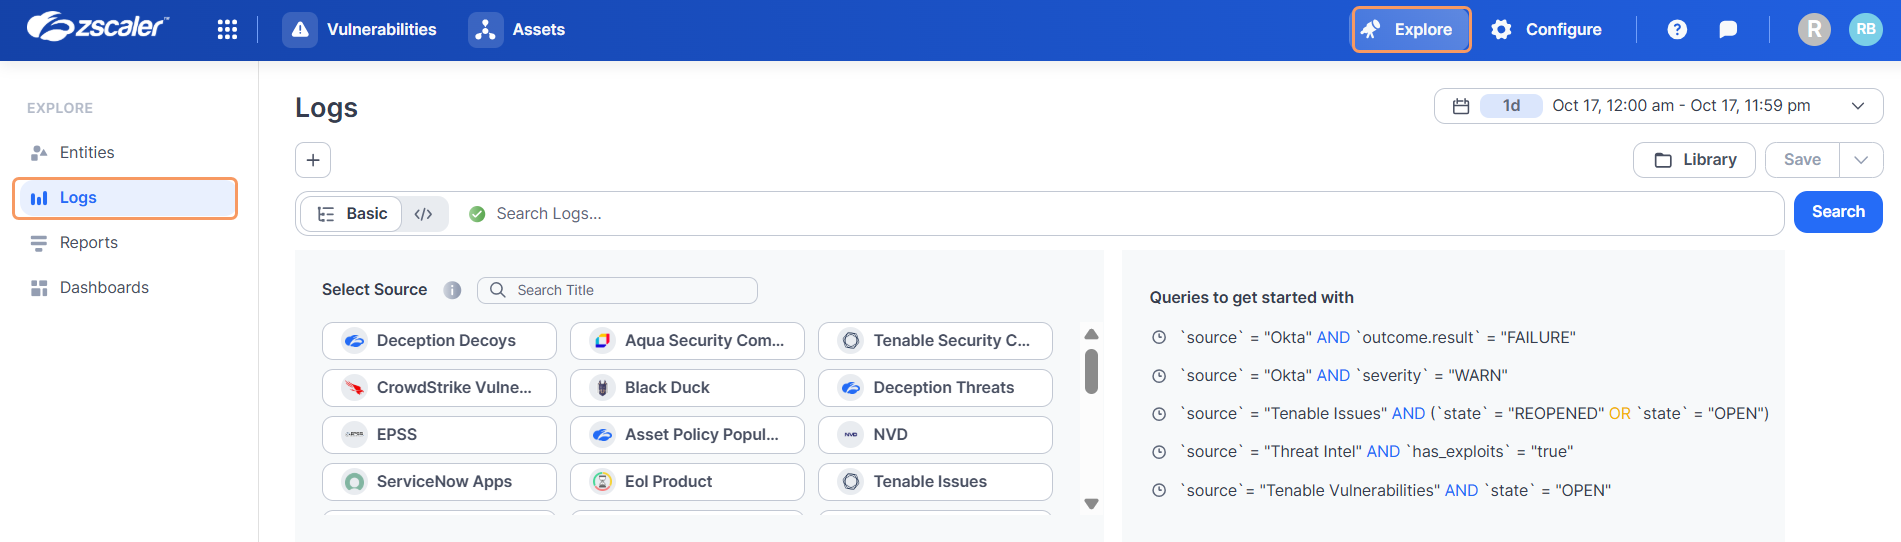Open the apps grid launcher icon

pyautogui.click(x=227, y=30)
